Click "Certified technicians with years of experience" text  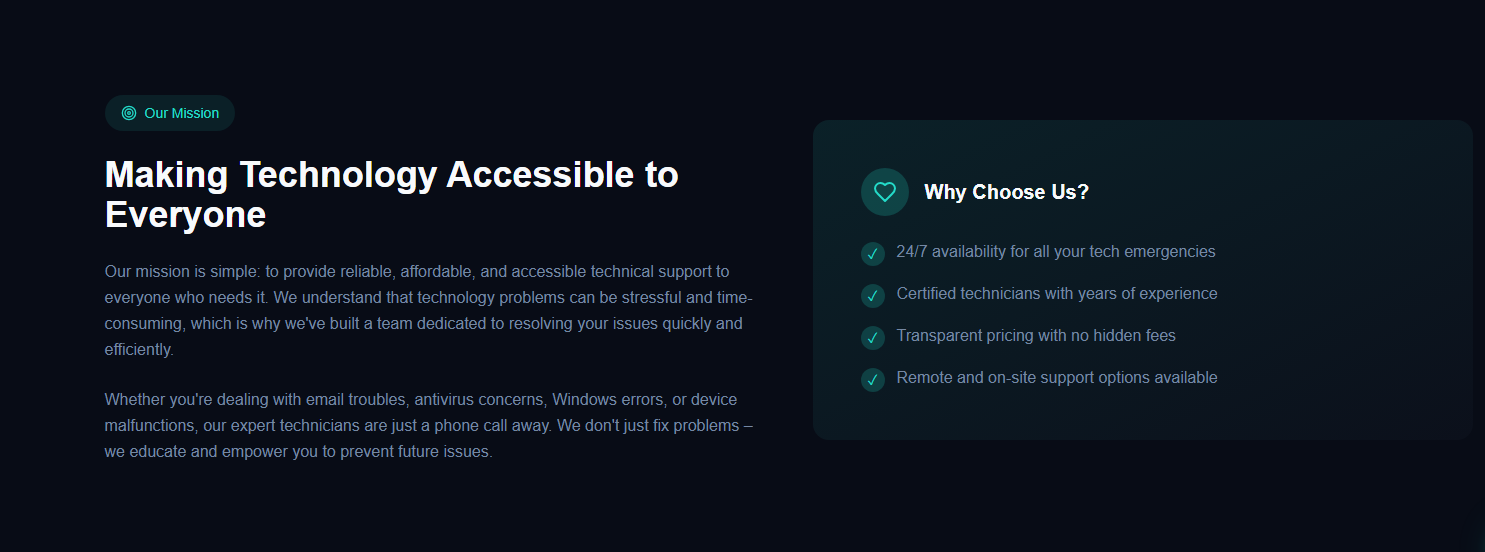pos(1056,294)
